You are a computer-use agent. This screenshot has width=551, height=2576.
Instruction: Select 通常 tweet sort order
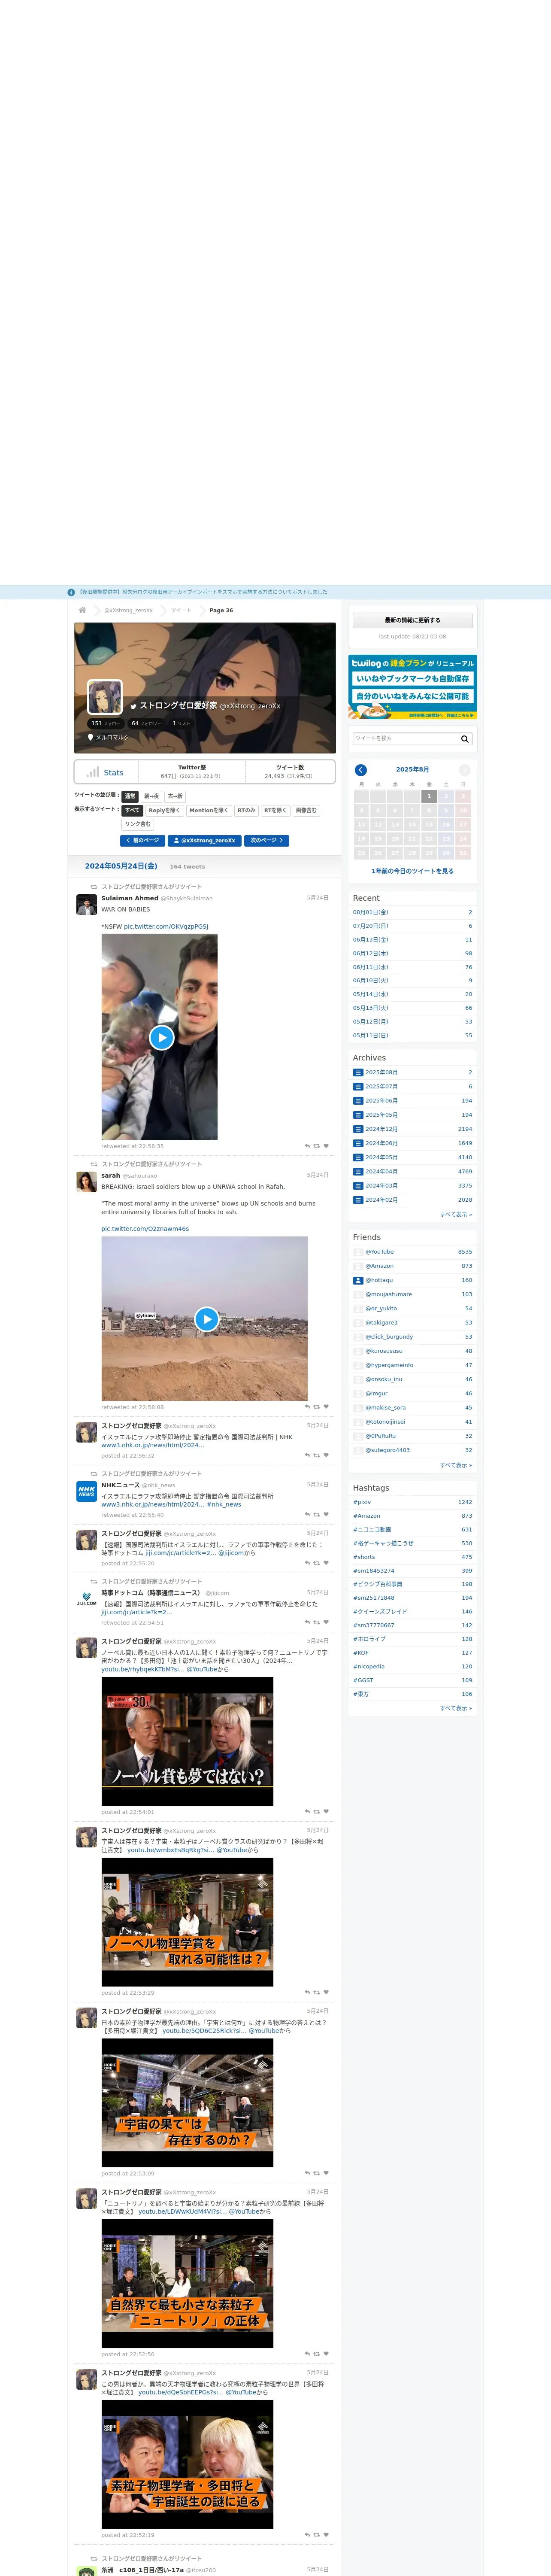pos(130,796)
